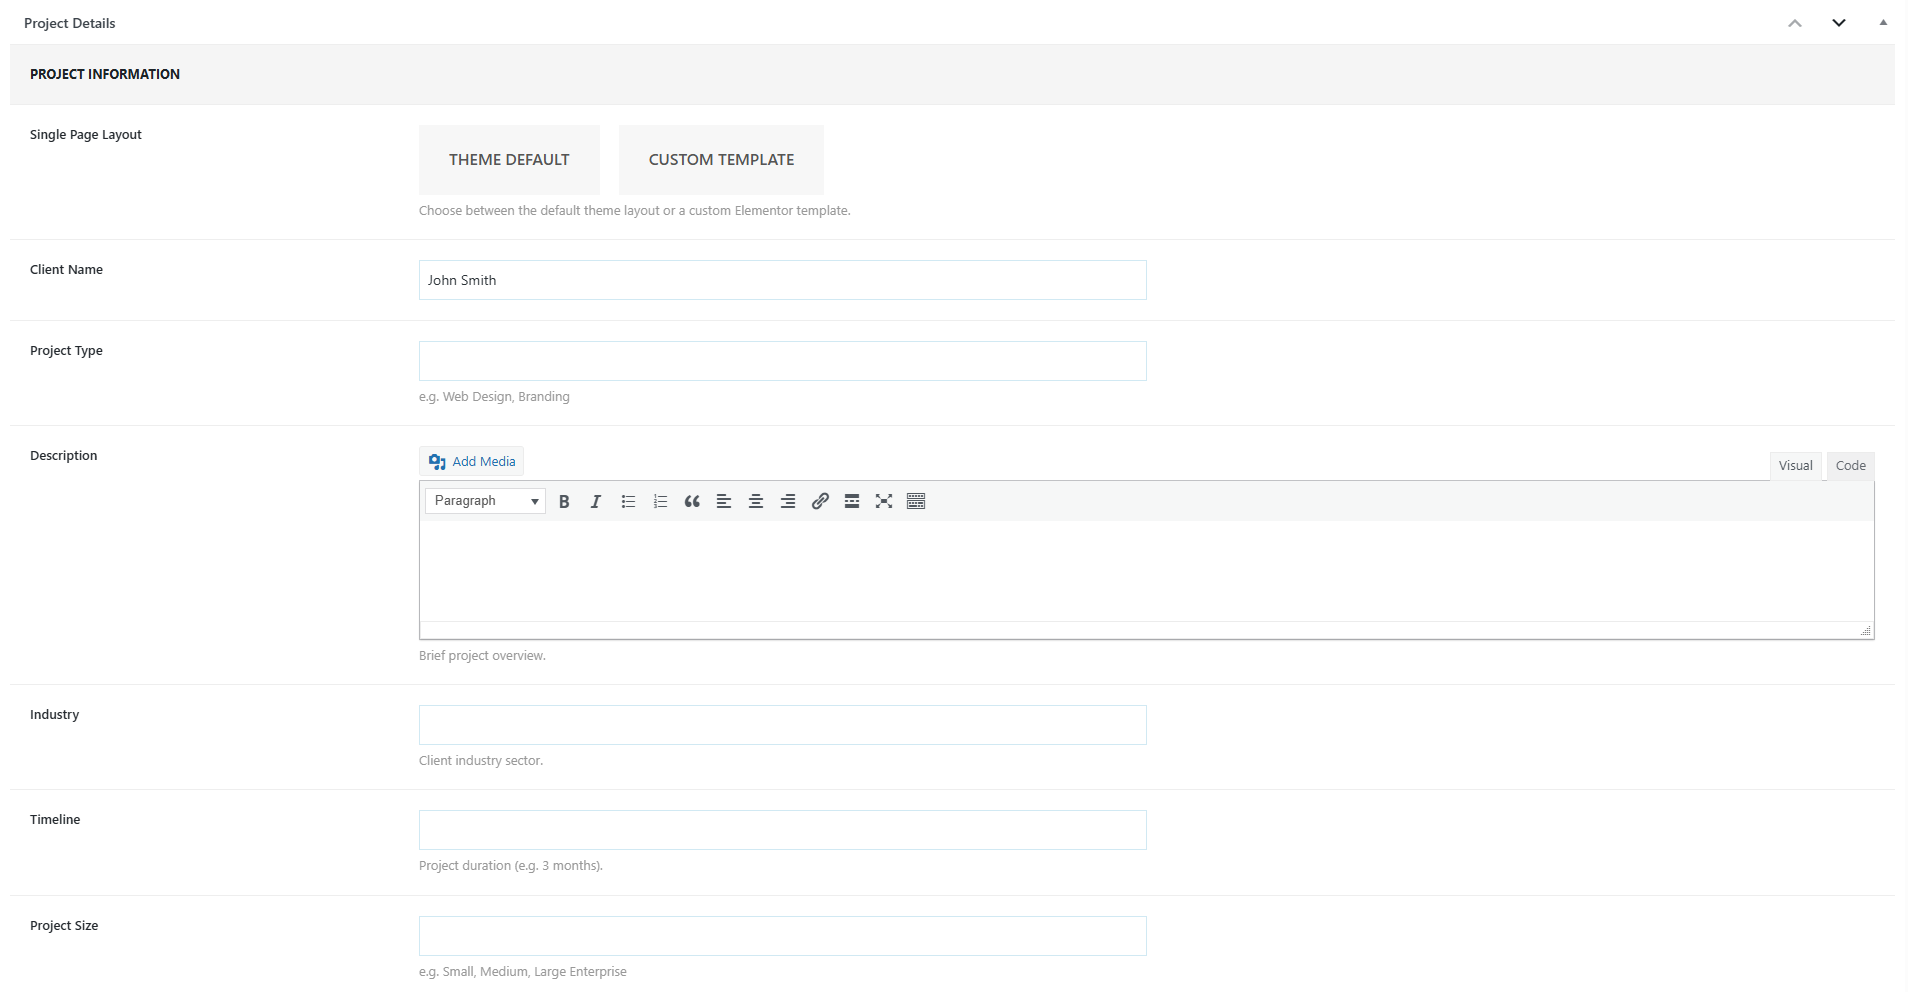Apply italic formatting in the editor

[x=596, y=502]
